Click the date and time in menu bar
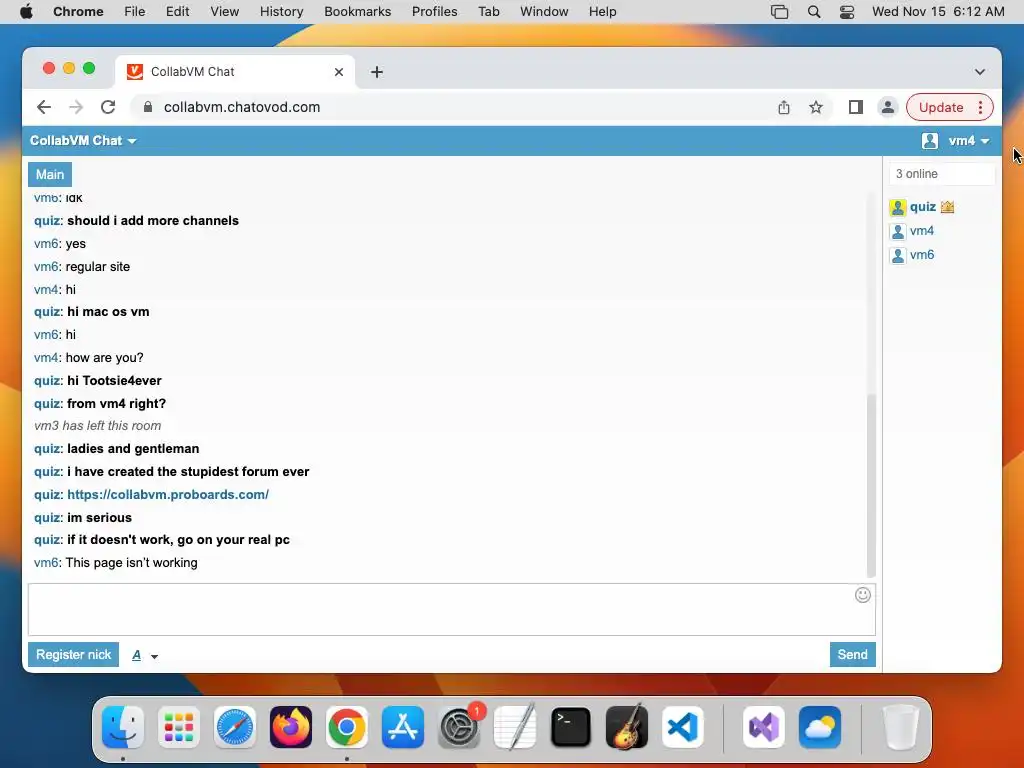 [x=938, y=12]
